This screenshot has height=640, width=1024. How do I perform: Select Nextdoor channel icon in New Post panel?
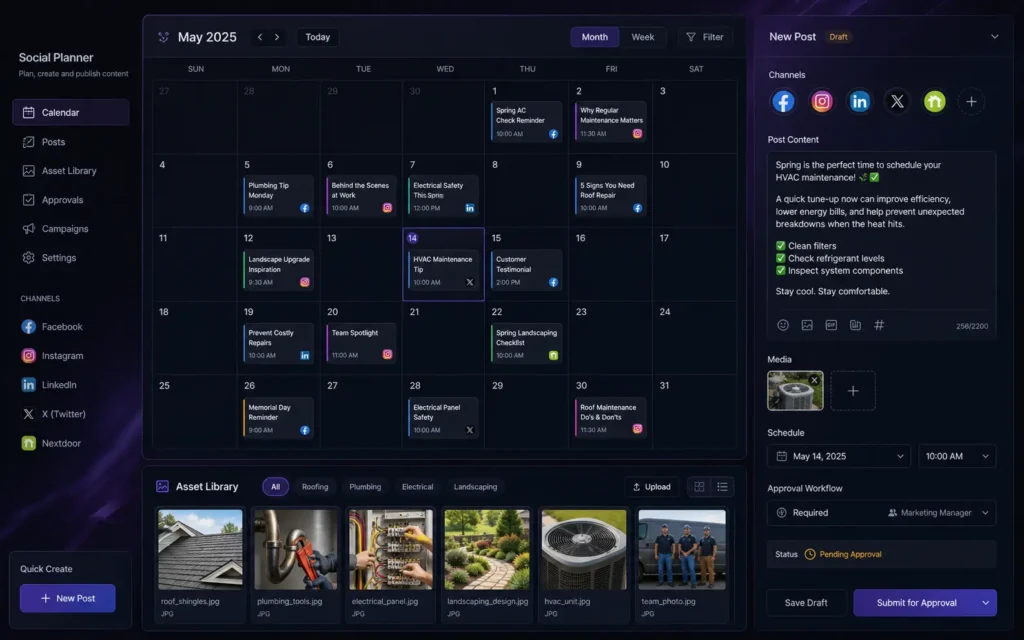pos(935,102)
